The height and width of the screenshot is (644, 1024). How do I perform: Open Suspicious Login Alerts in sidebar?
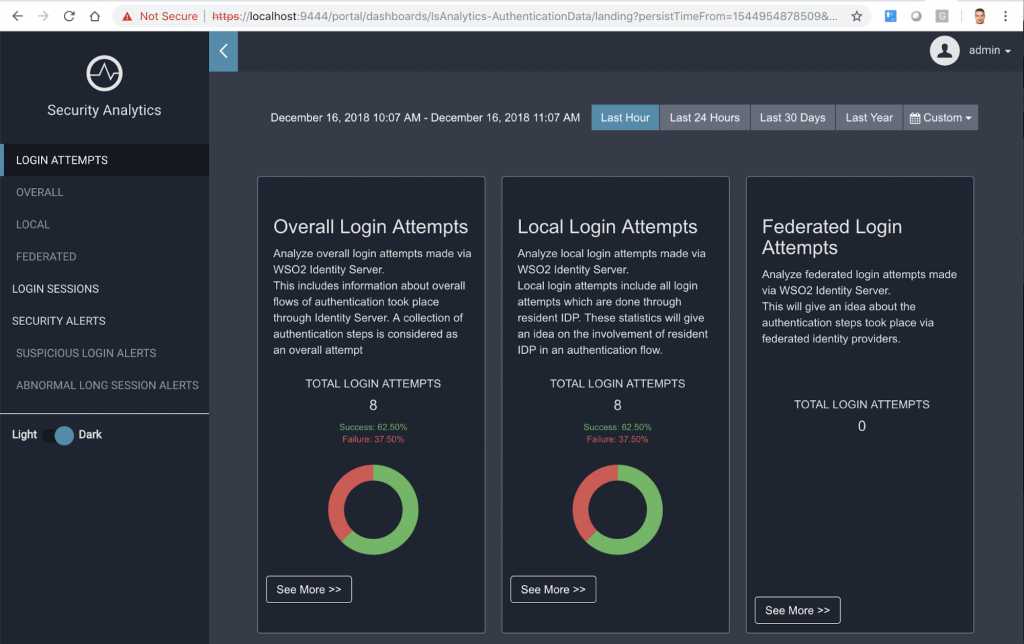pyautogui.click(x=86, y=353)
